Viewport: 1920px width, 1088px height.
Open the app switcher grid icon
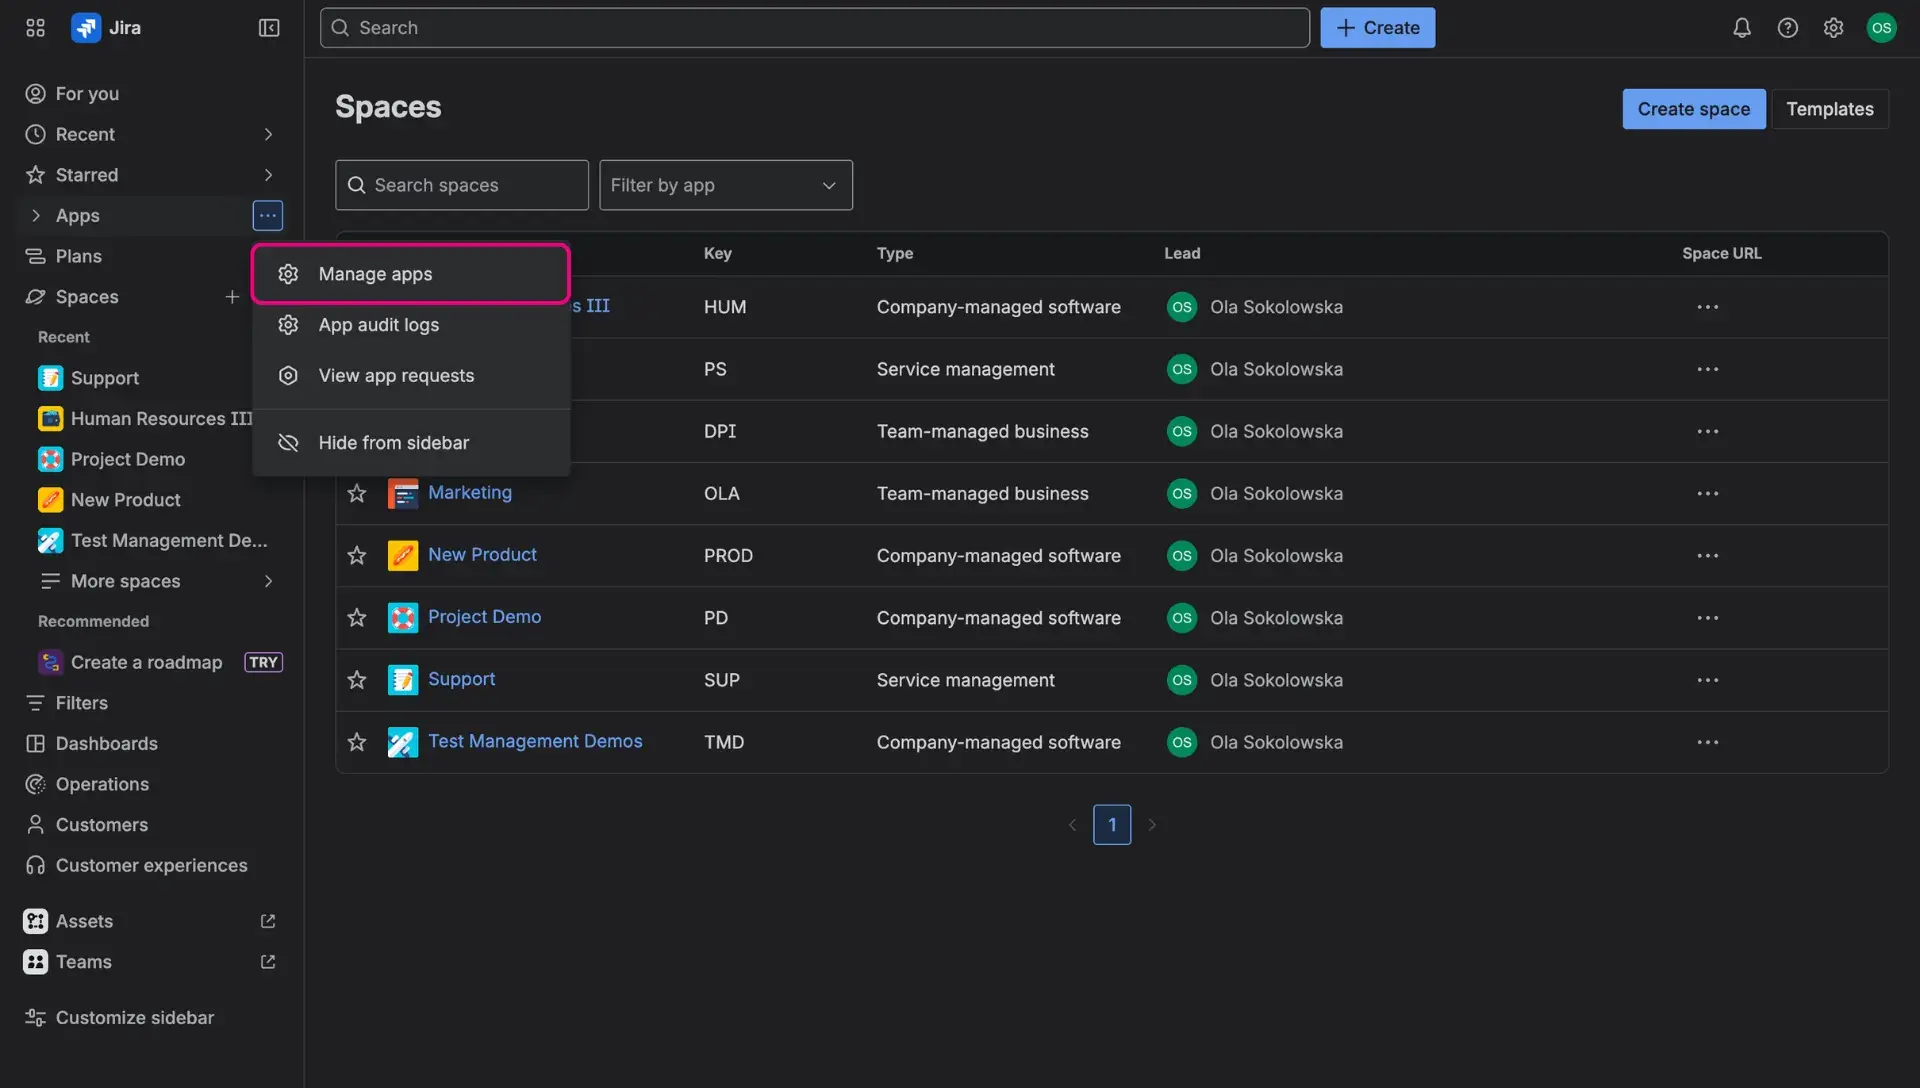(34, 27)
